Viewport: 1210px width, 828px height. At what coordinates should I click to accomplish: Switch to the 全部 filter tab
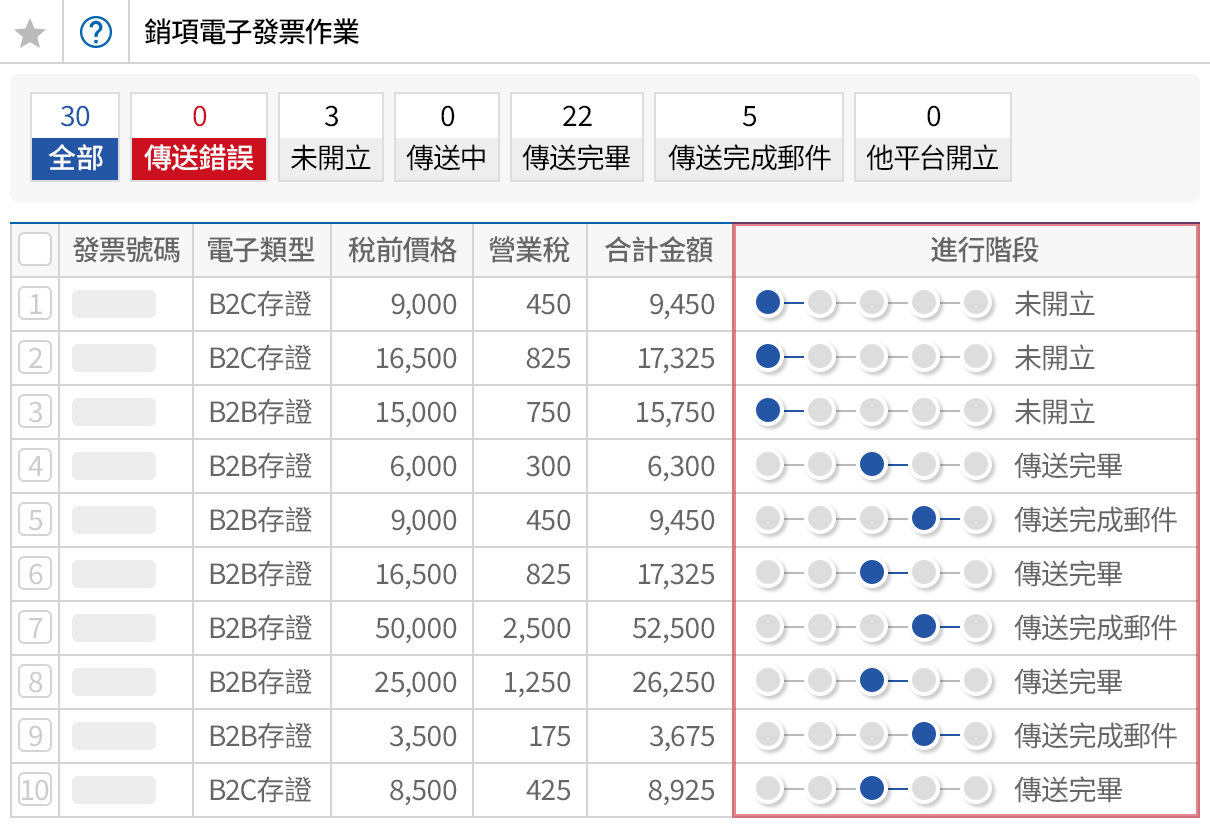pos(74,135)
